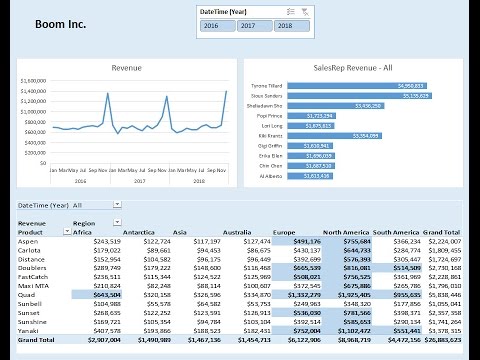Click the Revenue pivot field label
Image resolution: width=480 pixels, height=360 pixels.
click(x=32, y=223)
